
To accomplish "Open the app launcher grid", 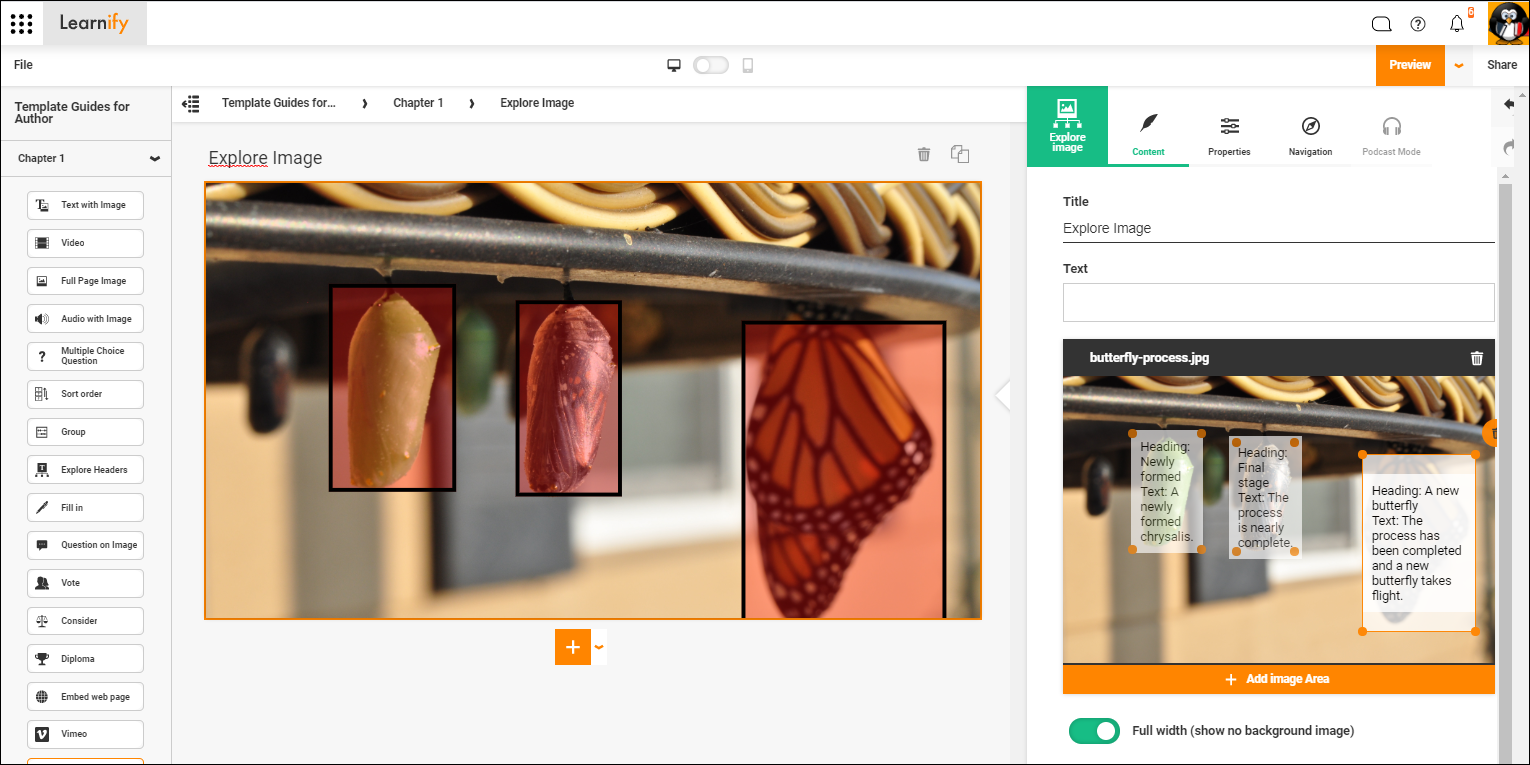I will (21, 23).
